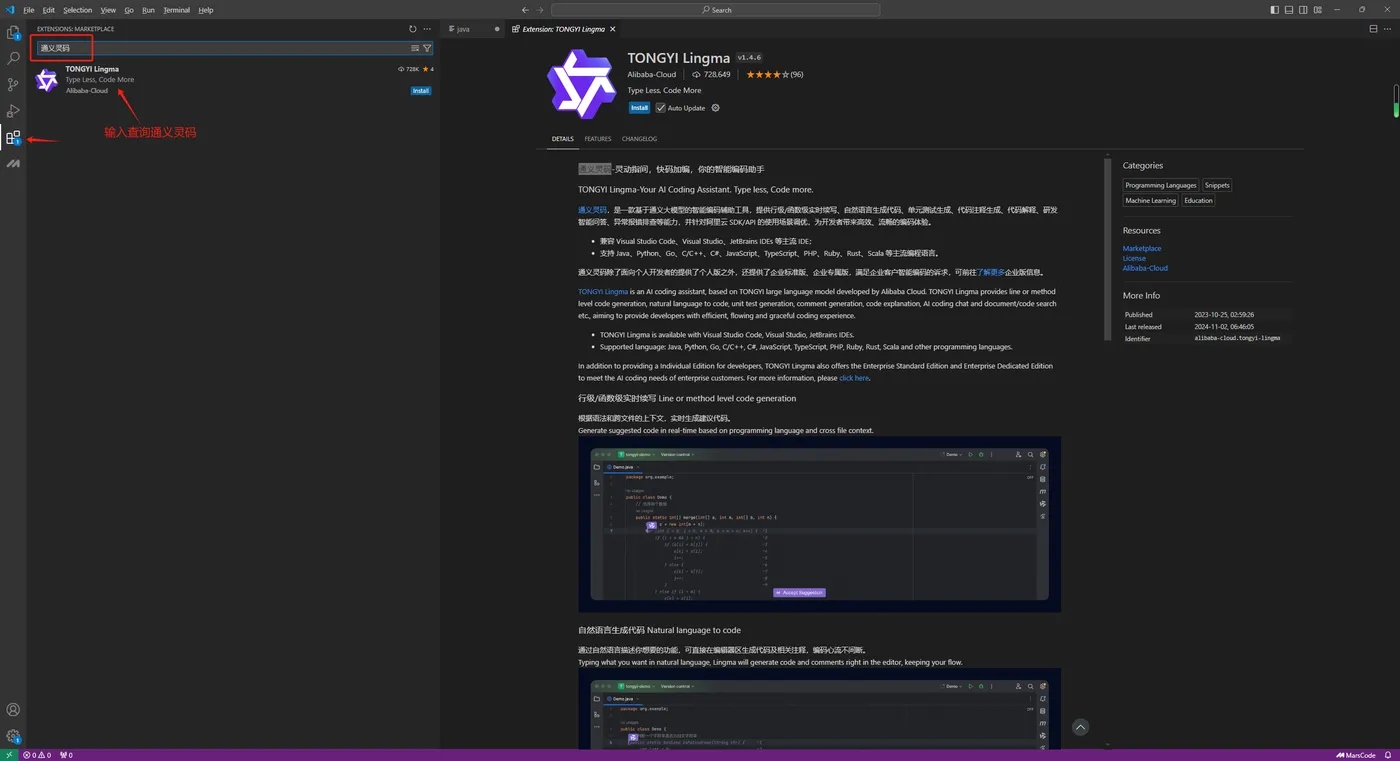
Task: Open the Source Control view
Action: [x=13, y=85]
